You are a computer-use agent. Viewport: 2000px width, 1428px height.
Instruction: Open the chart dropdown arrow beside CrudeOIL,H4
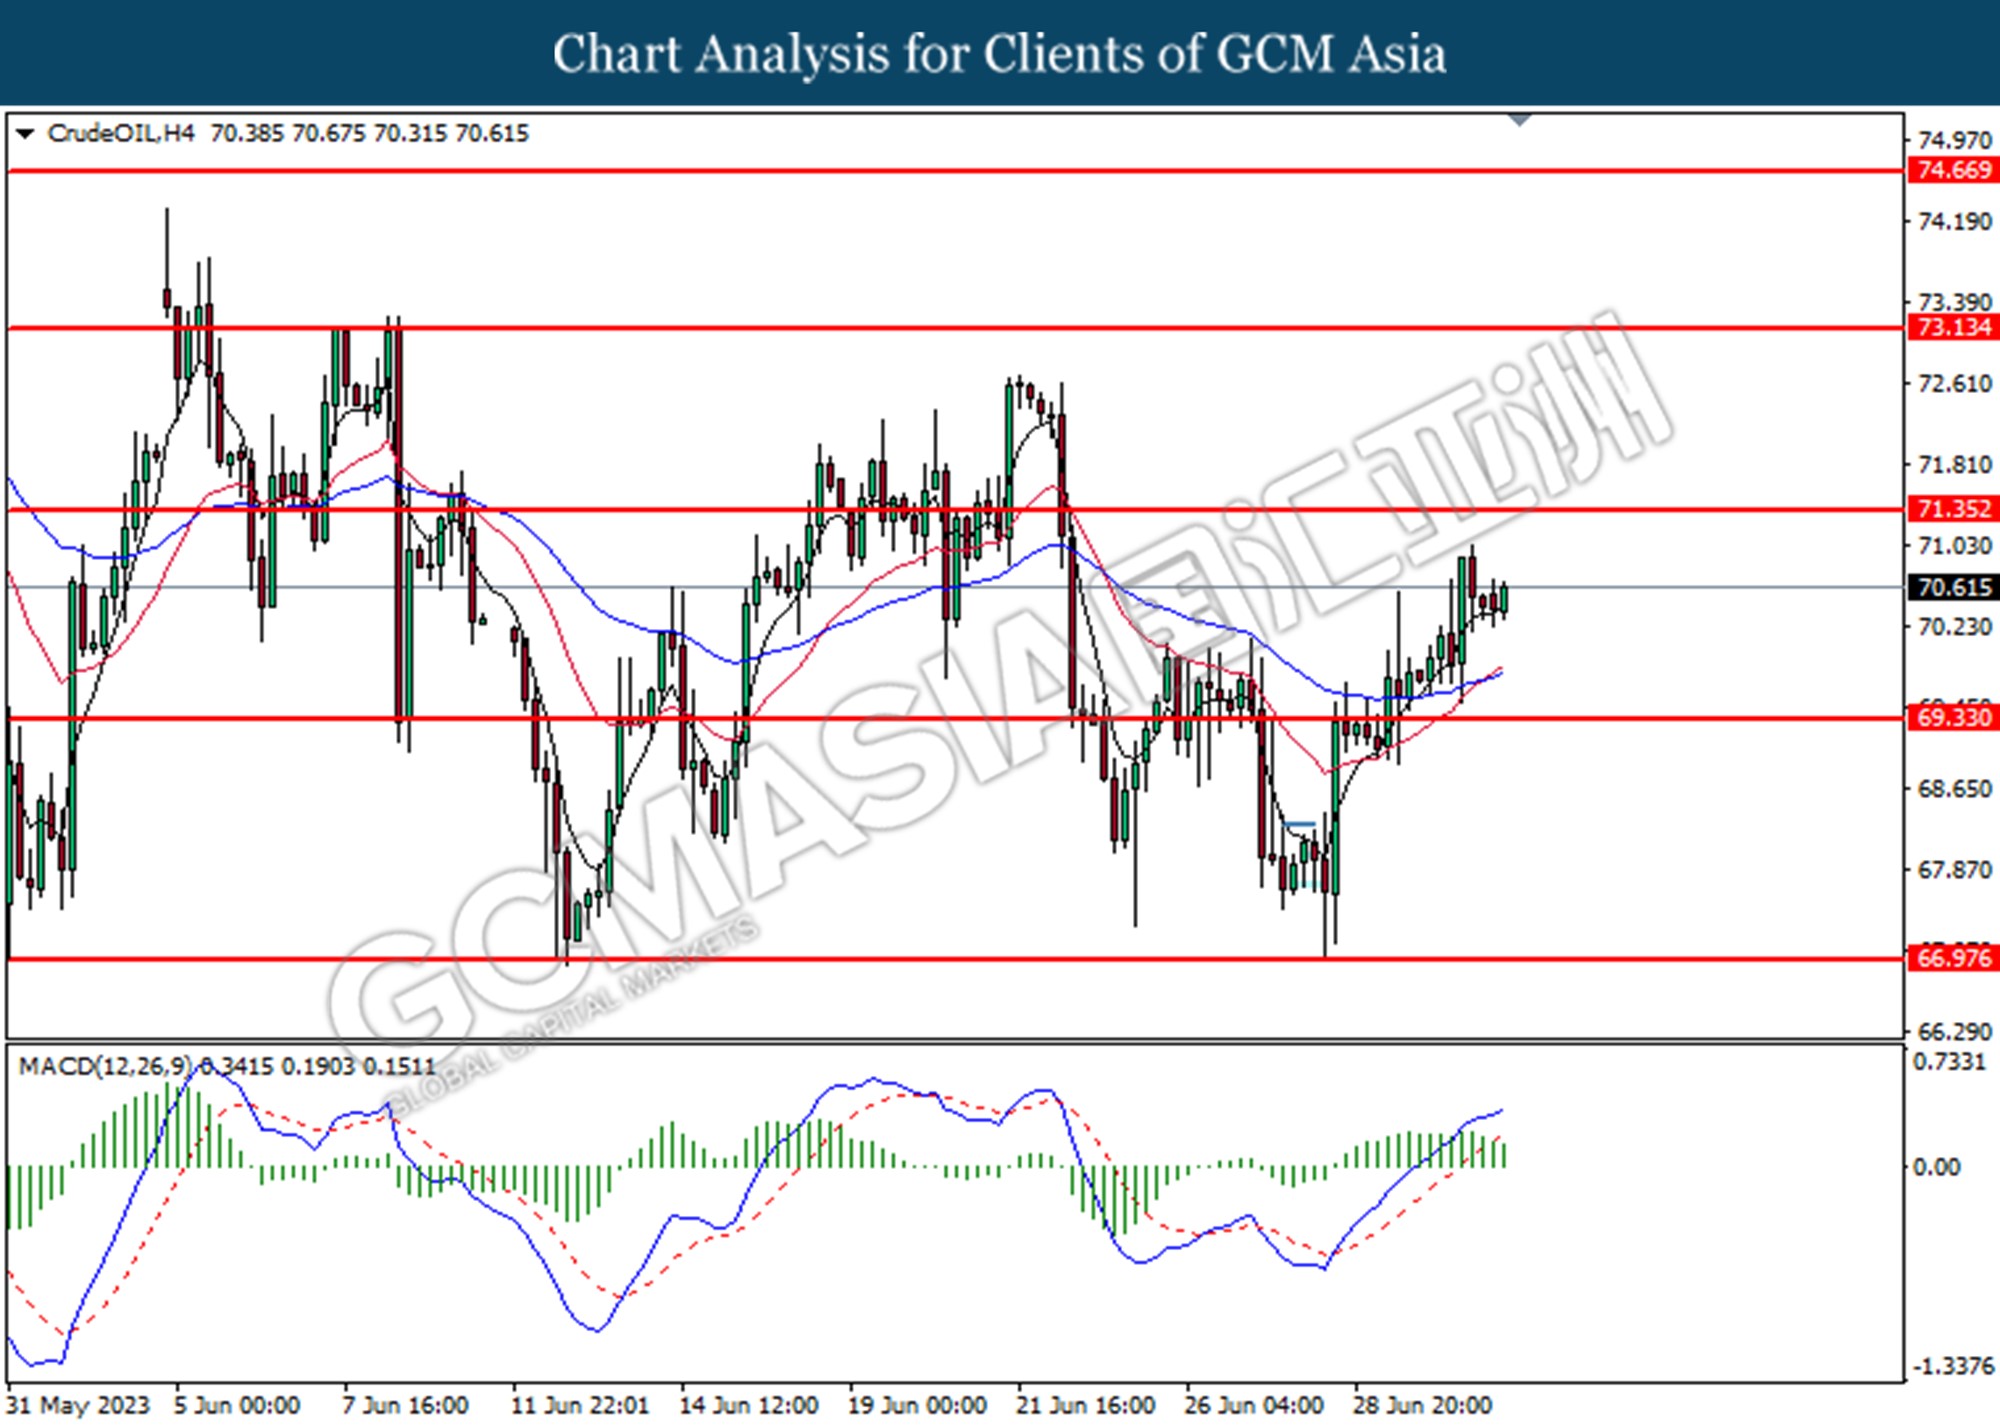pyautogui.click(x=25, y=133)
